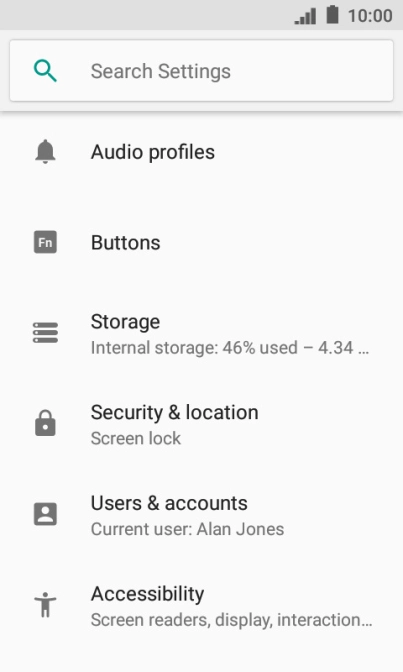Tap the Screen lock subtitle
The height and width of the screenshot is (672, 403).
point(136,438)
